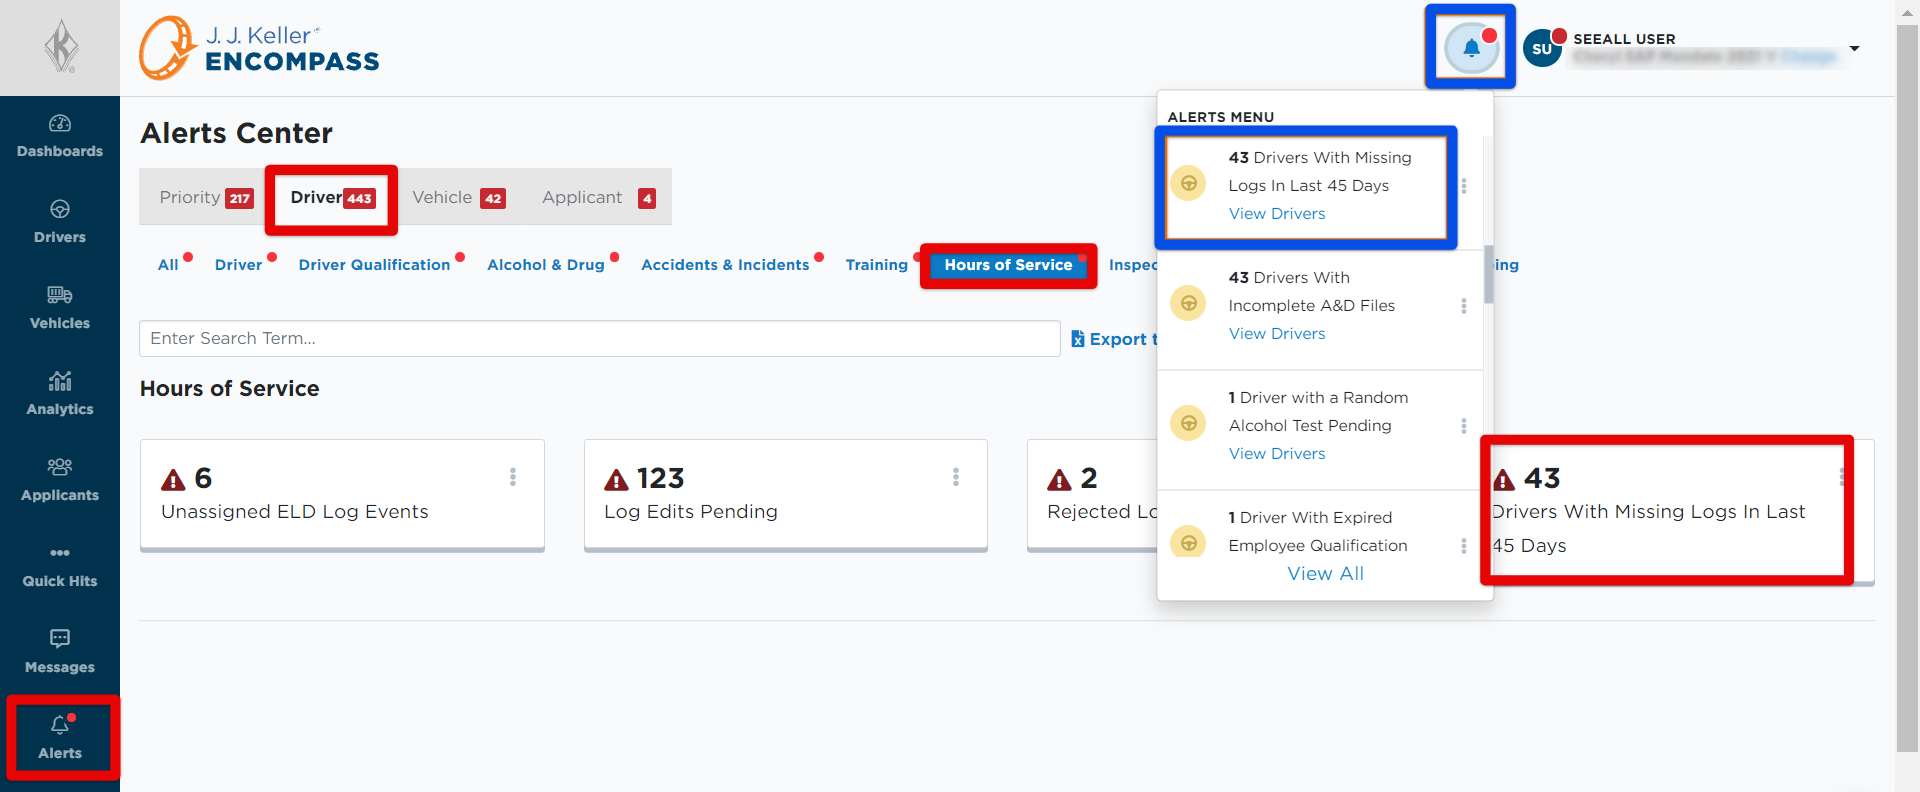Click the Enter Search Term field
This screenshot has height=792, width=1920.
600,338
